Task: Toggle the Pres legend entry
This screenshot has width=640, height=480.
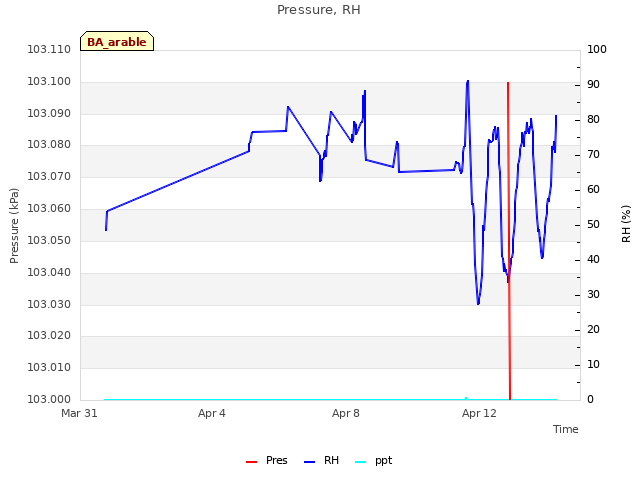Action: [x=267, y=460]
